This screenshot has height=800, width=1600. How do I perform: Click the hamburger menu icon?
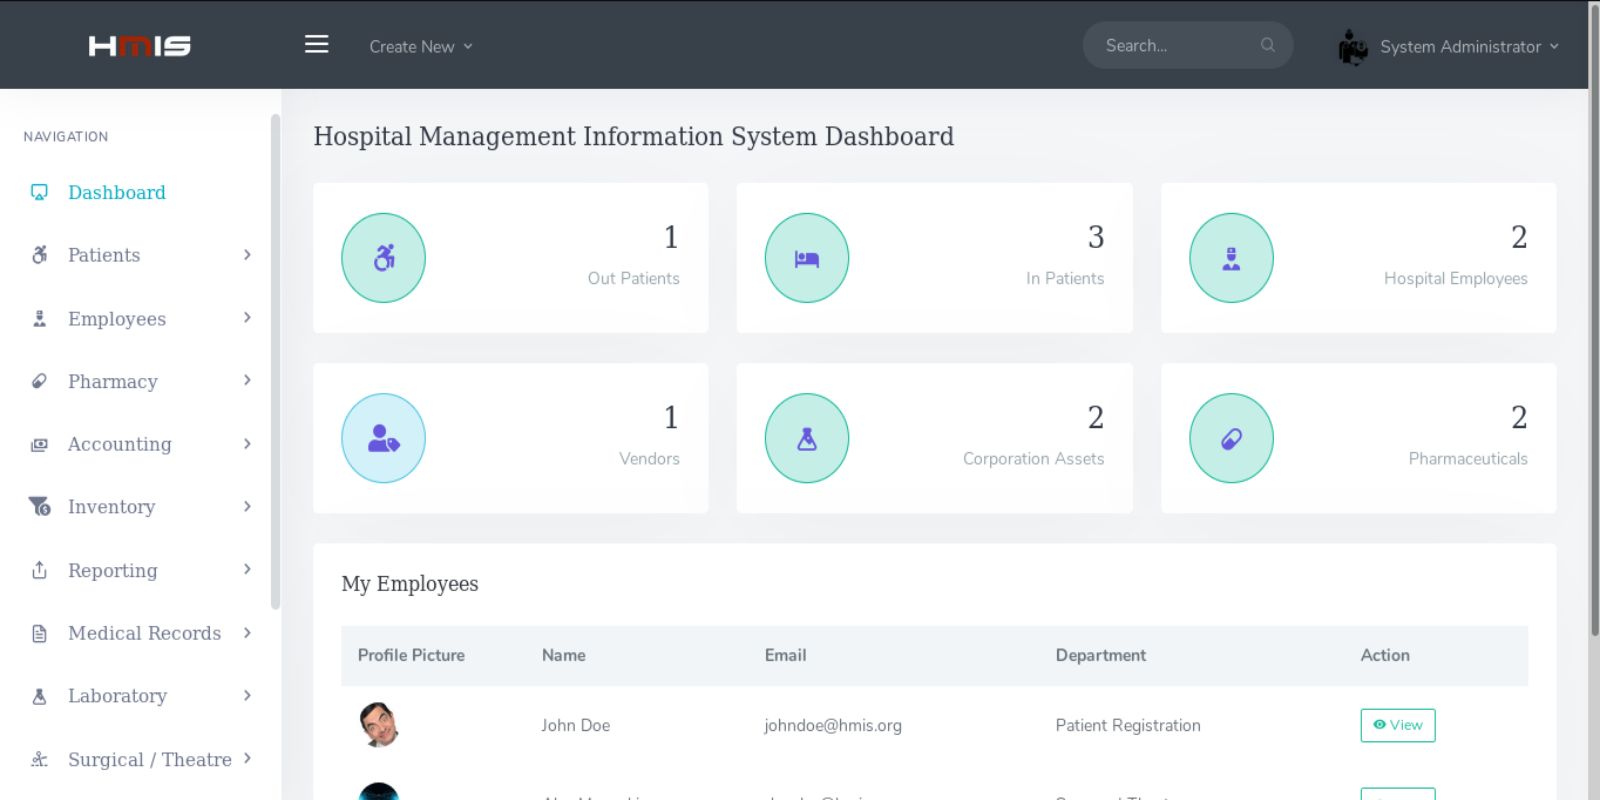[316, 45]
